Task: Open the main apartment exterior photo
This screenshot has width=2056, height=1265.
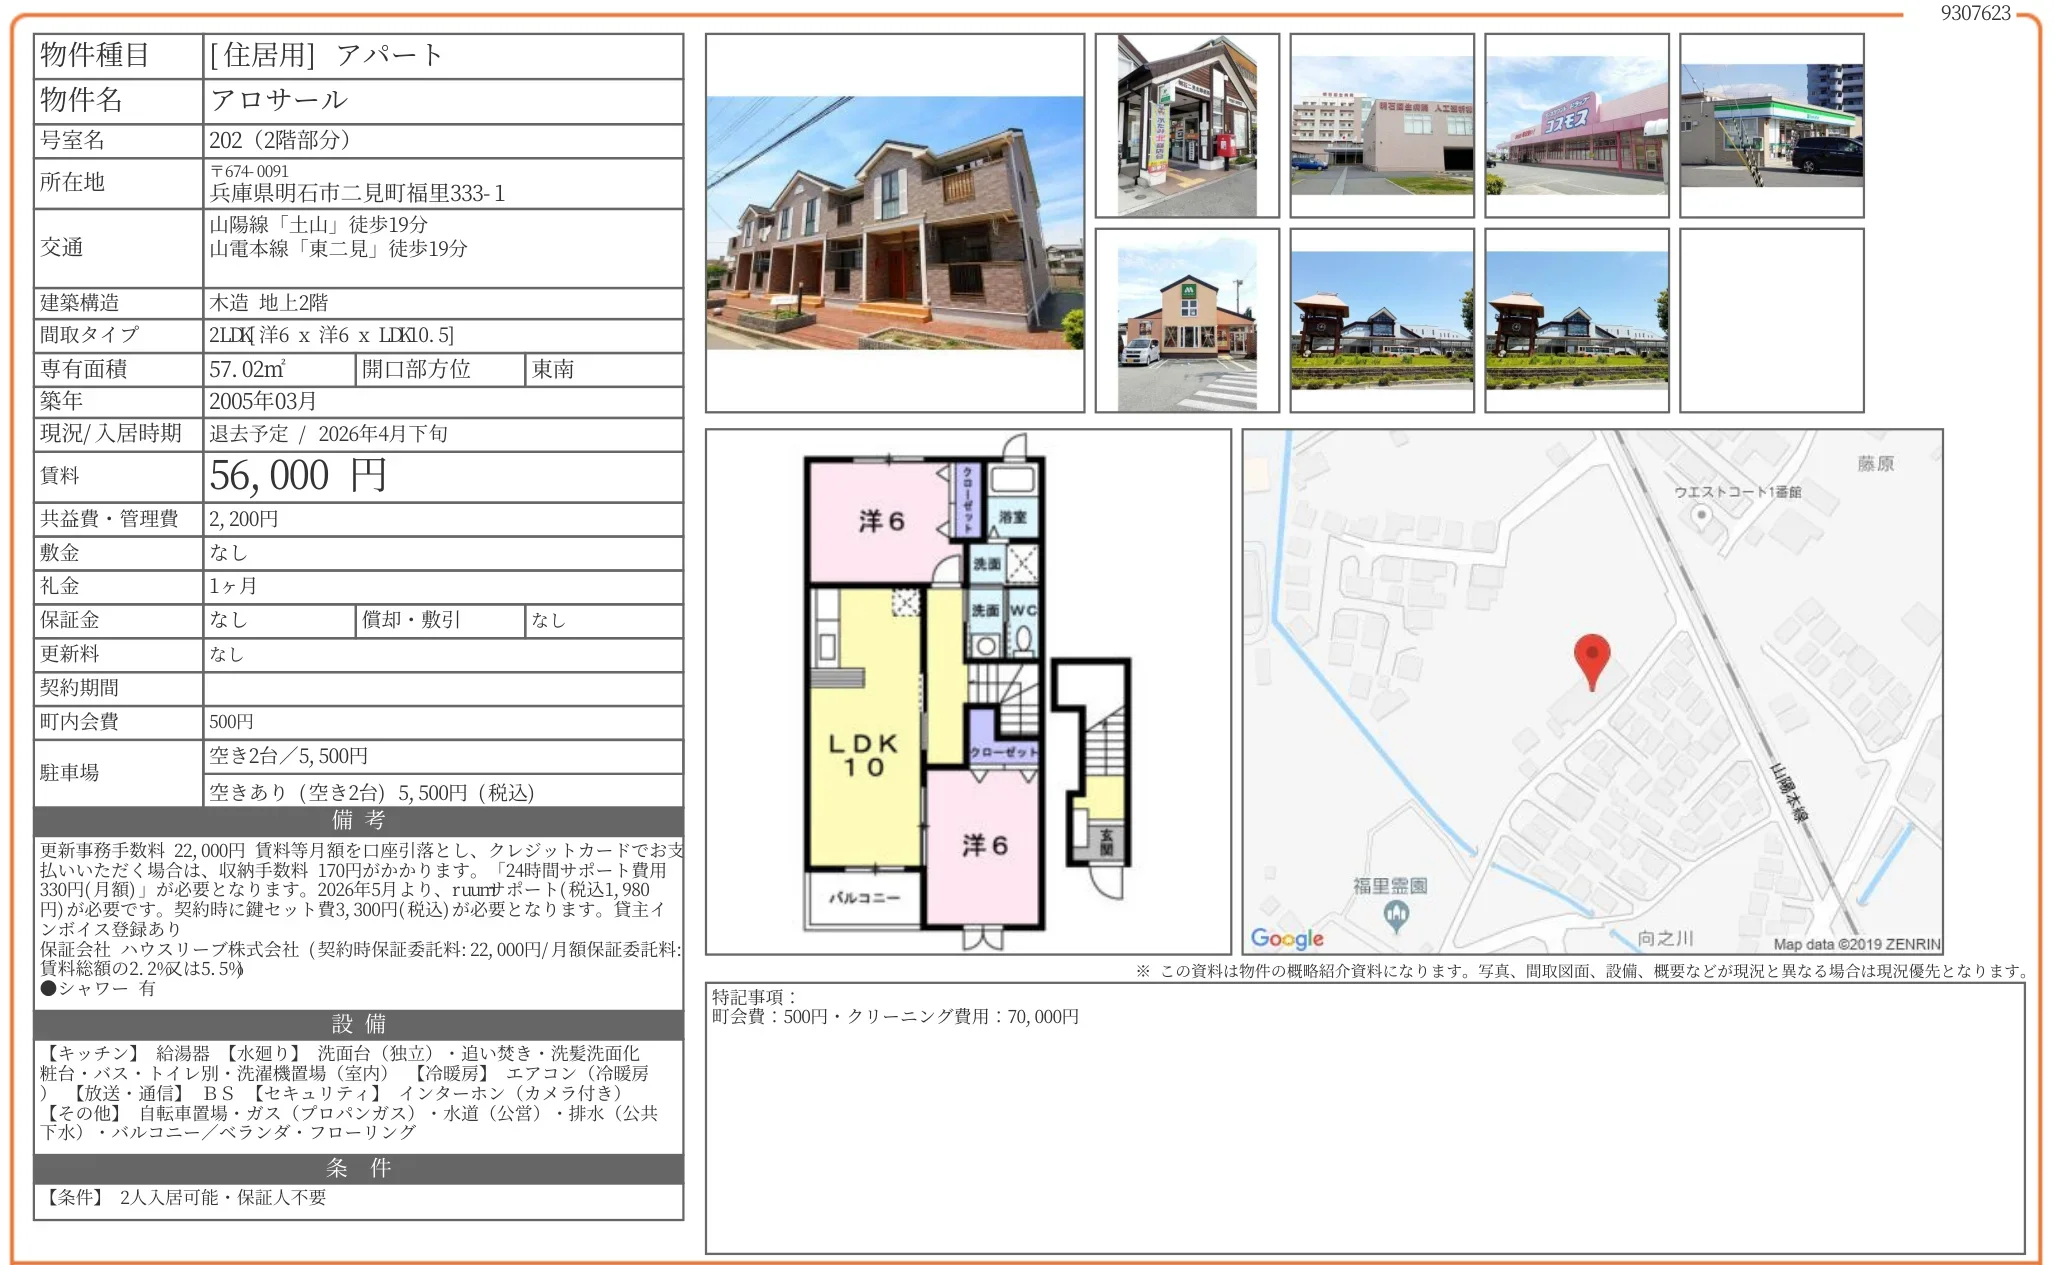Action: click(x=894, y=223)
